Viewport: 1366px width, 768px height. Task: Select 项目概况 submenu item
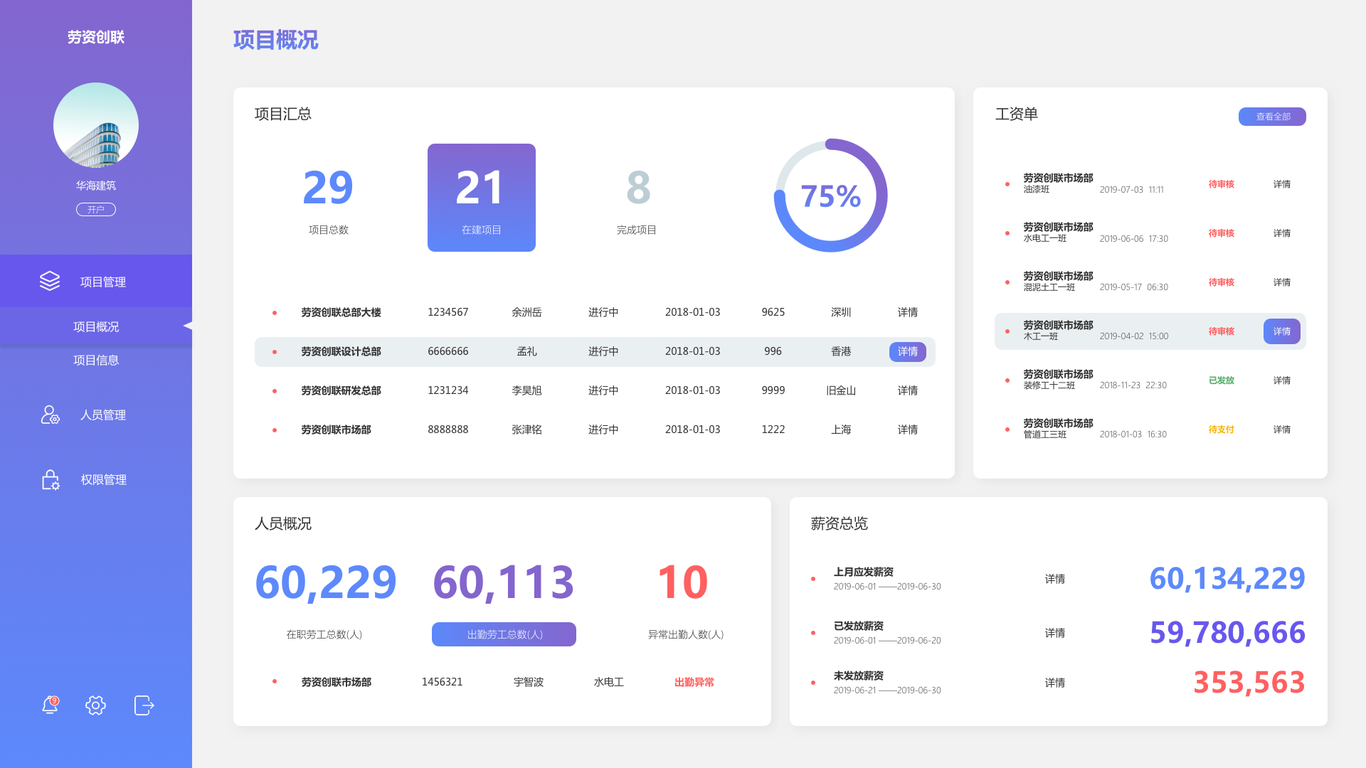(96, 327)
